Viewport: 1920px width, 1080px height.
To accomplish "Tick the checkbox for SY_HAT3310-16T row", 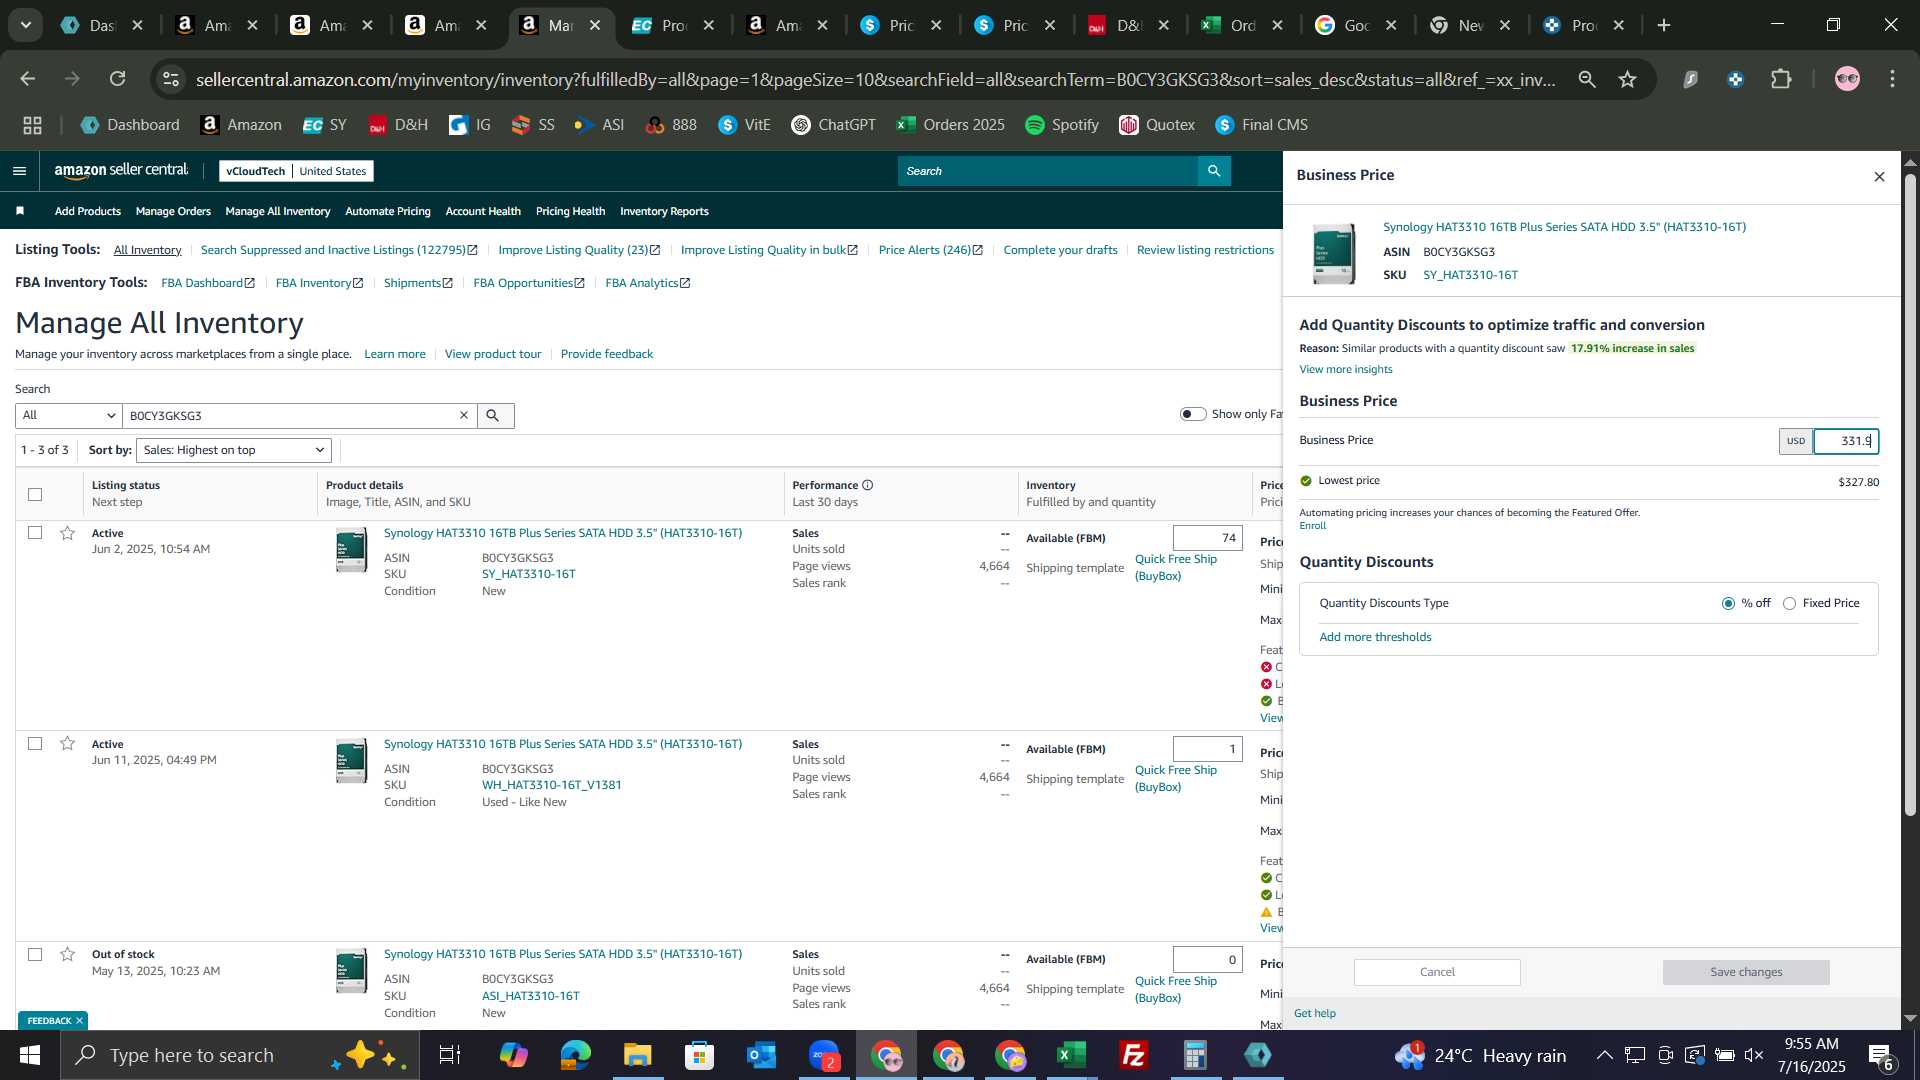I will (35, 533).
